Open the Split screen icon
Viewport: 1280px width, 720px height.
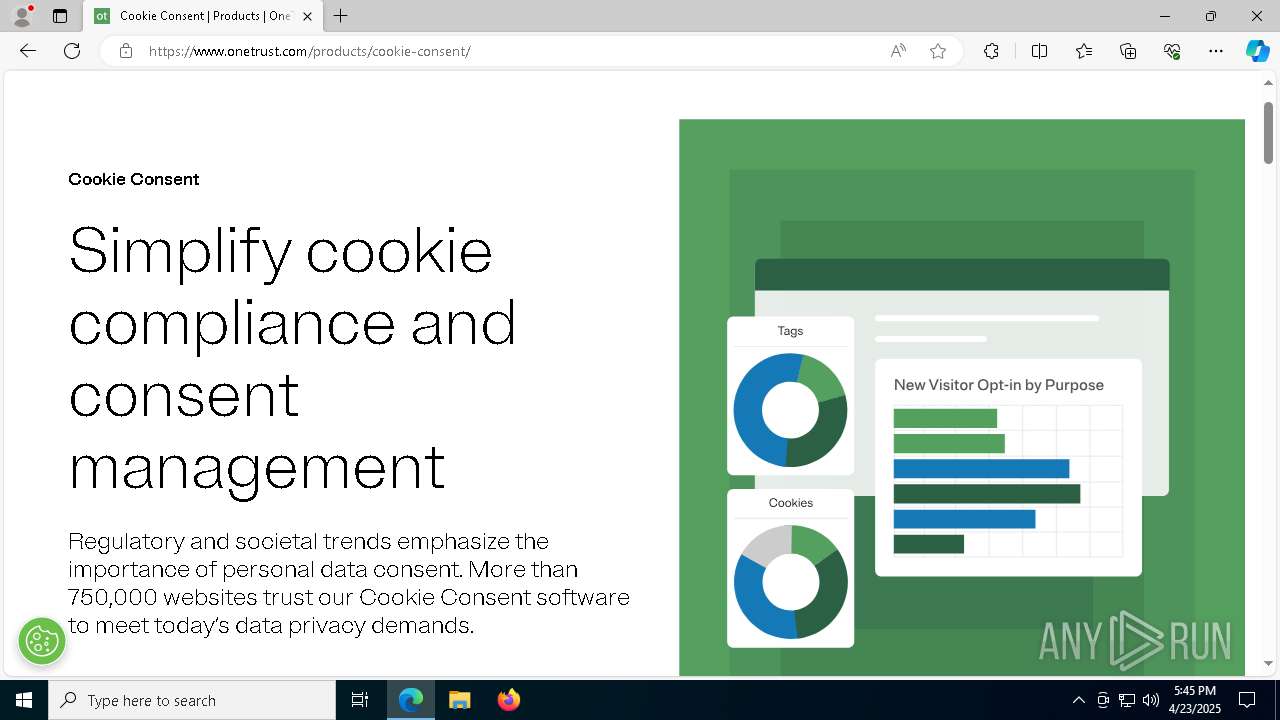[1039, 51]
